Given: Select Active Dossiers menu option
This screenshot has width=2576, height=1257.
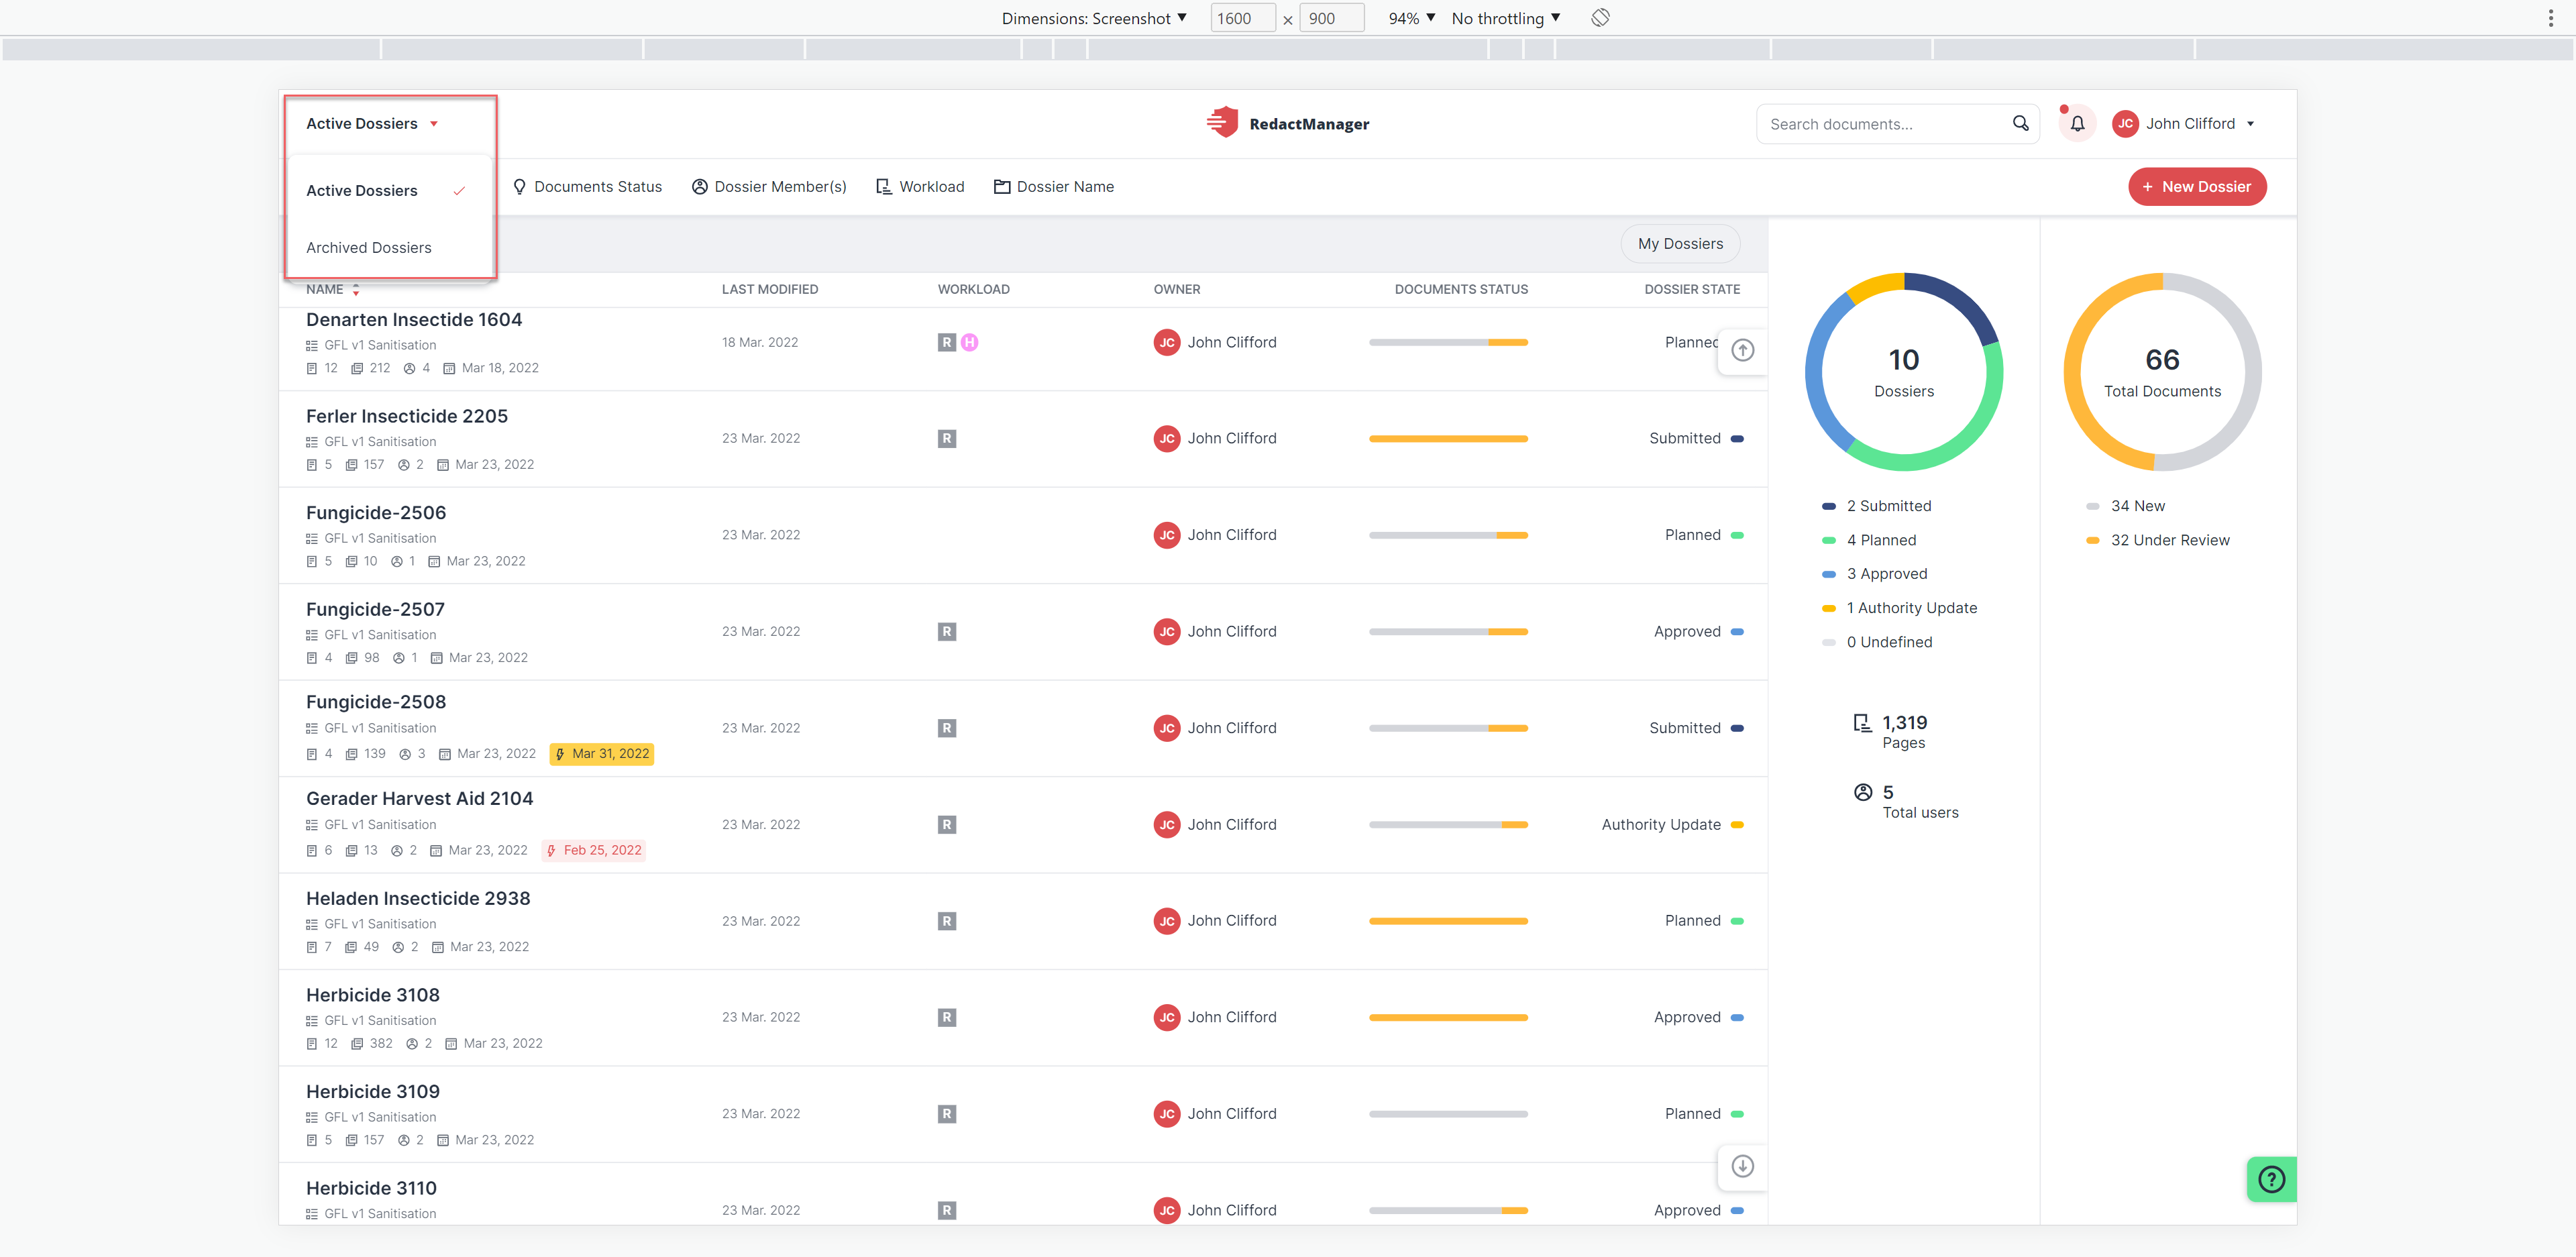Looking at the screenshot, I should (389, 190).
